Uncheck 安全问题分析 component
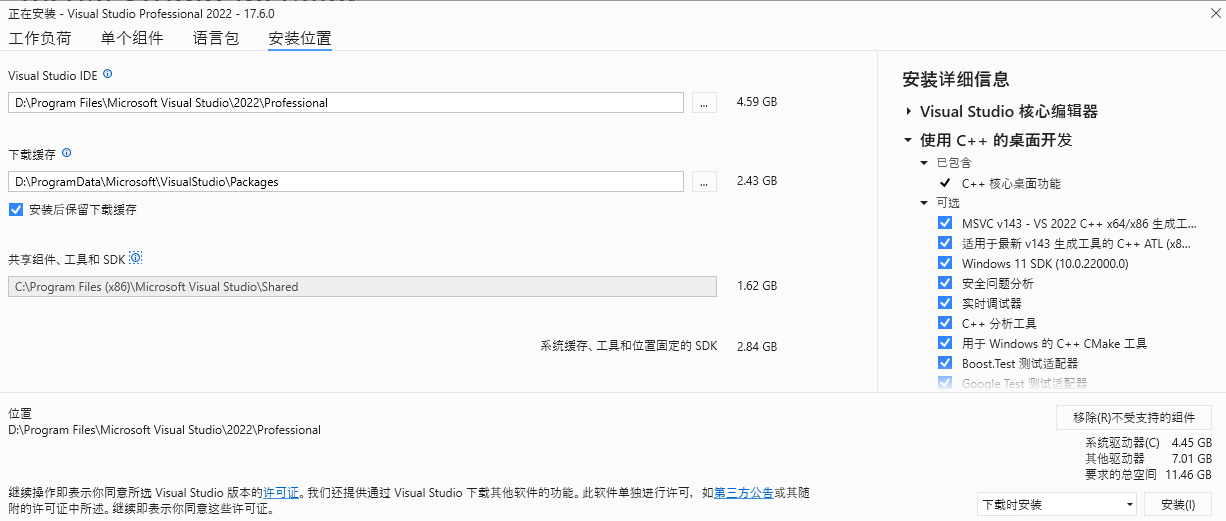This screenshot has width=1226, height=521. click(945, 283)
